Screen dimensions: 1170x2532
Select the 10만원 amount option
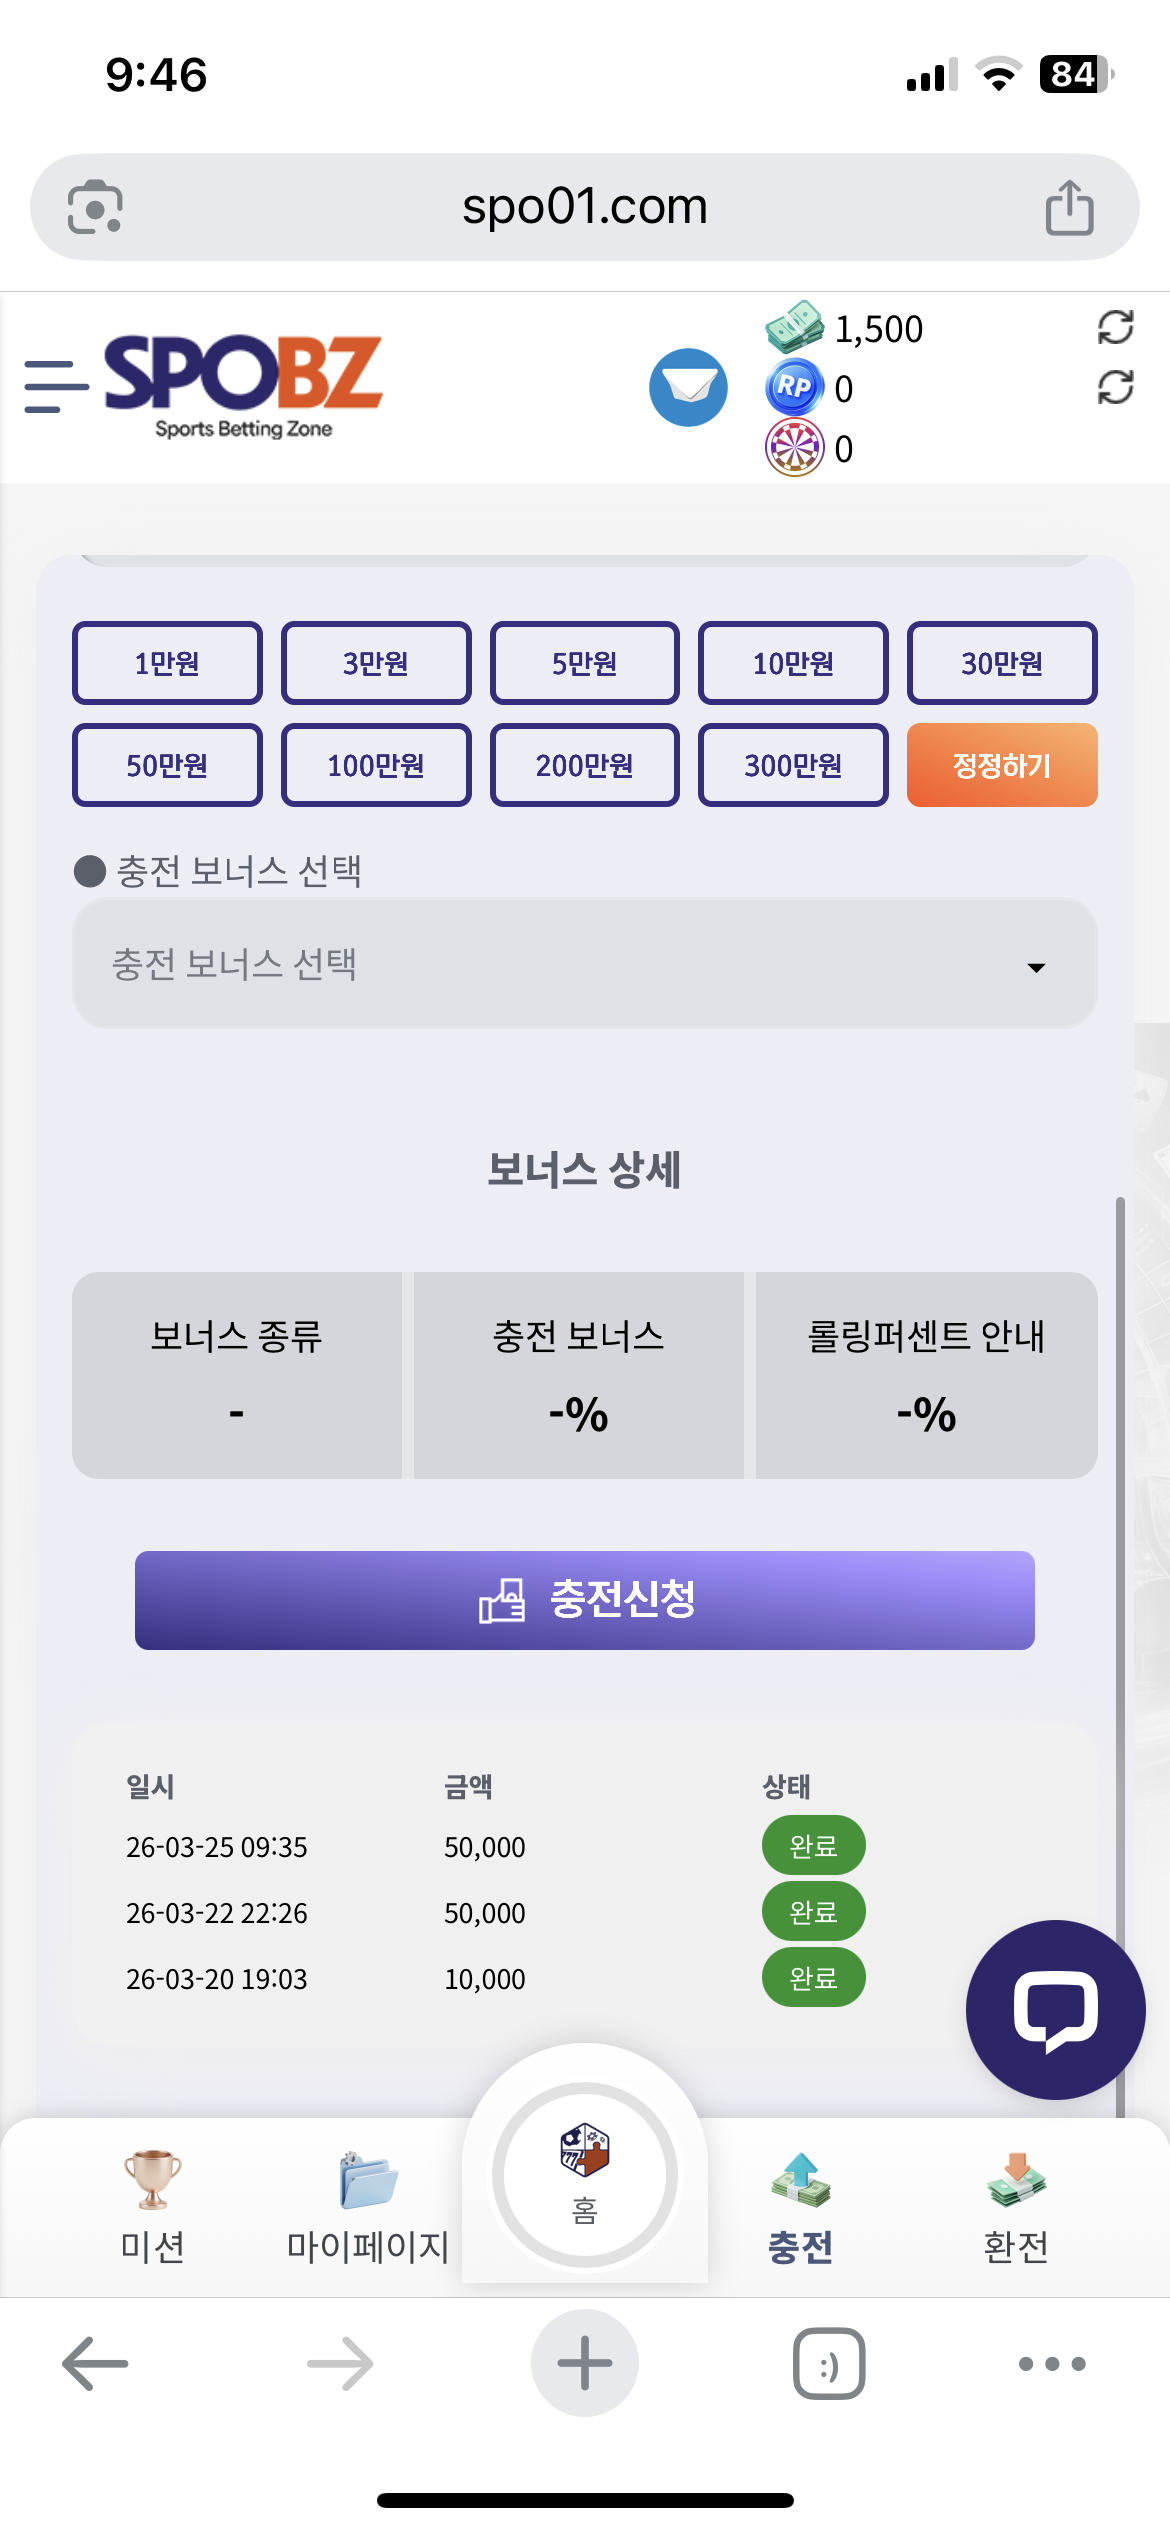pyautogui.click(x=793, y=663)
